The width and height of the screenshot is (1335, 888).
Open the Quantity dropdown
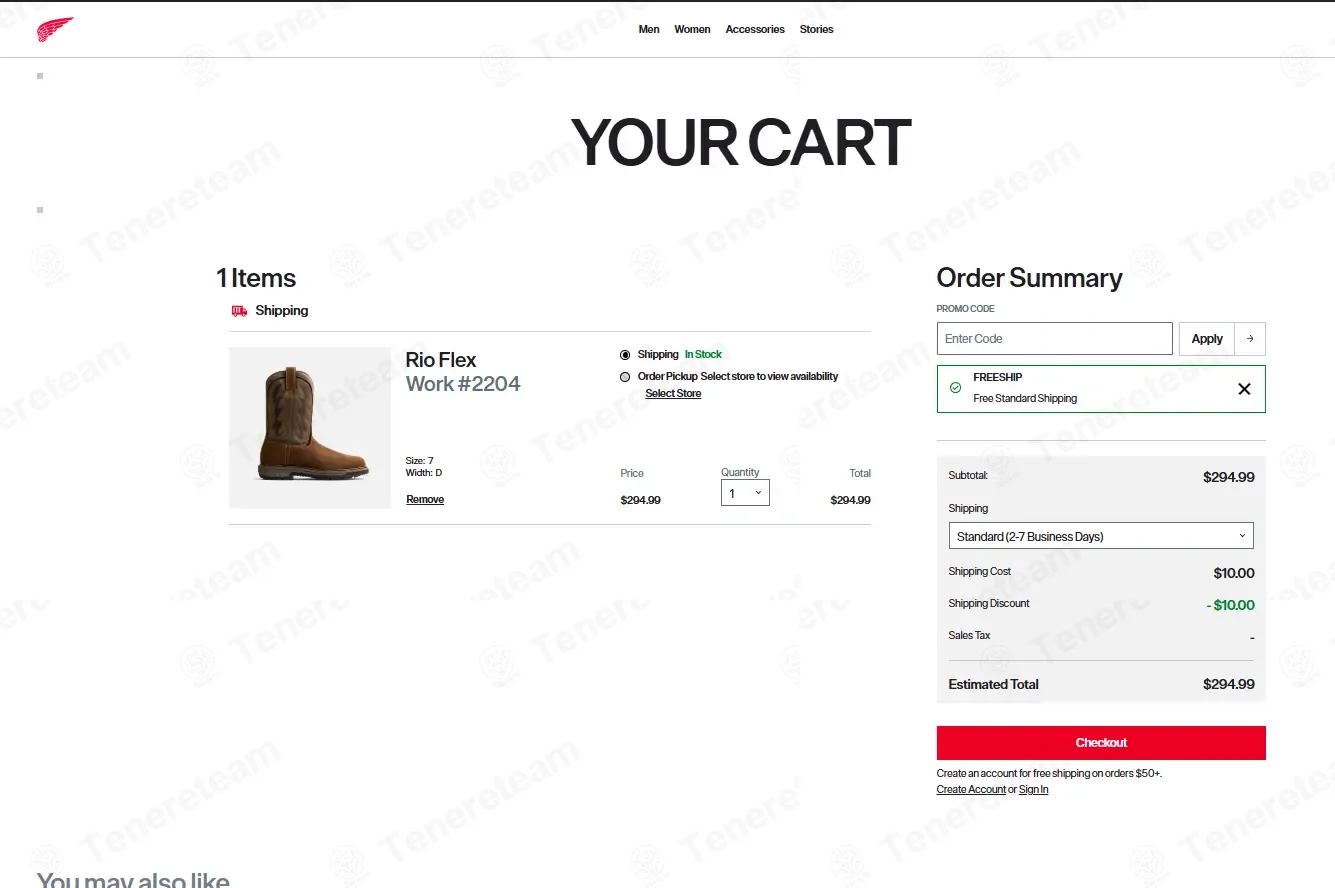tap(745, 493)
